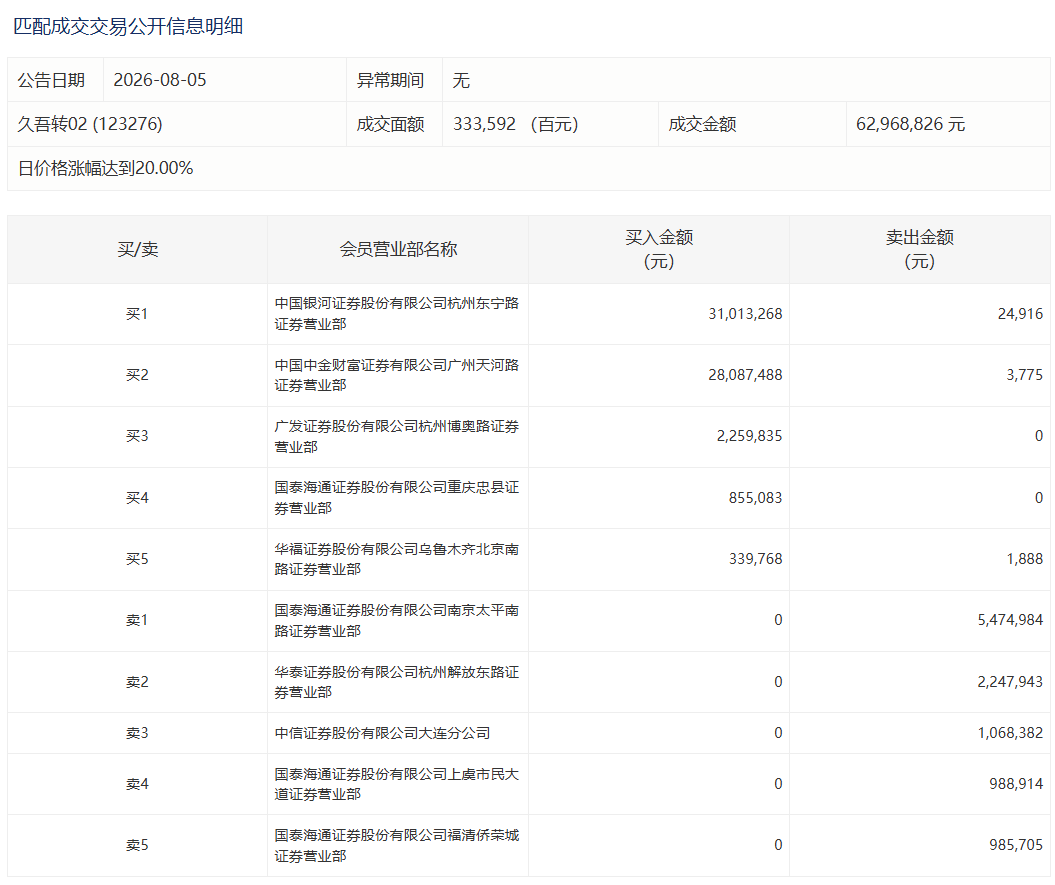1055x885 pixels.
Task: Select buy amount 31,013,268
Action: coord(745,314)
